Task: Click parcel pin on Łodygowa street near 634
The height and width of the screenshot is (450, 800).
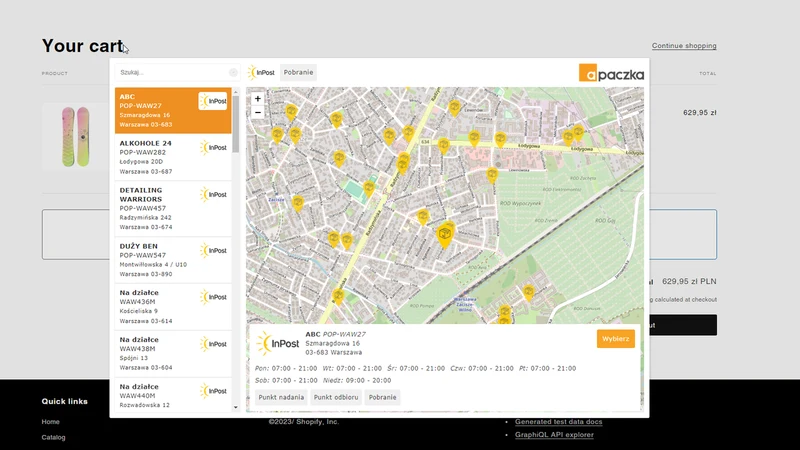Action: point(443,145)
